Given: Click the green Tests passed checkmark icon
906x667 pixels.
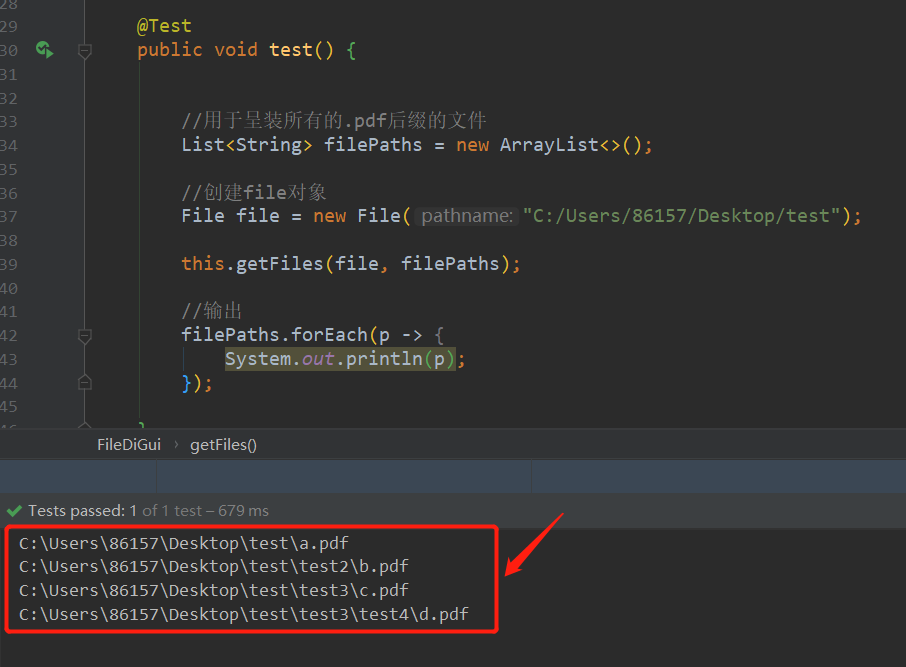Looking at the screenshot, I should pos(14,511).
